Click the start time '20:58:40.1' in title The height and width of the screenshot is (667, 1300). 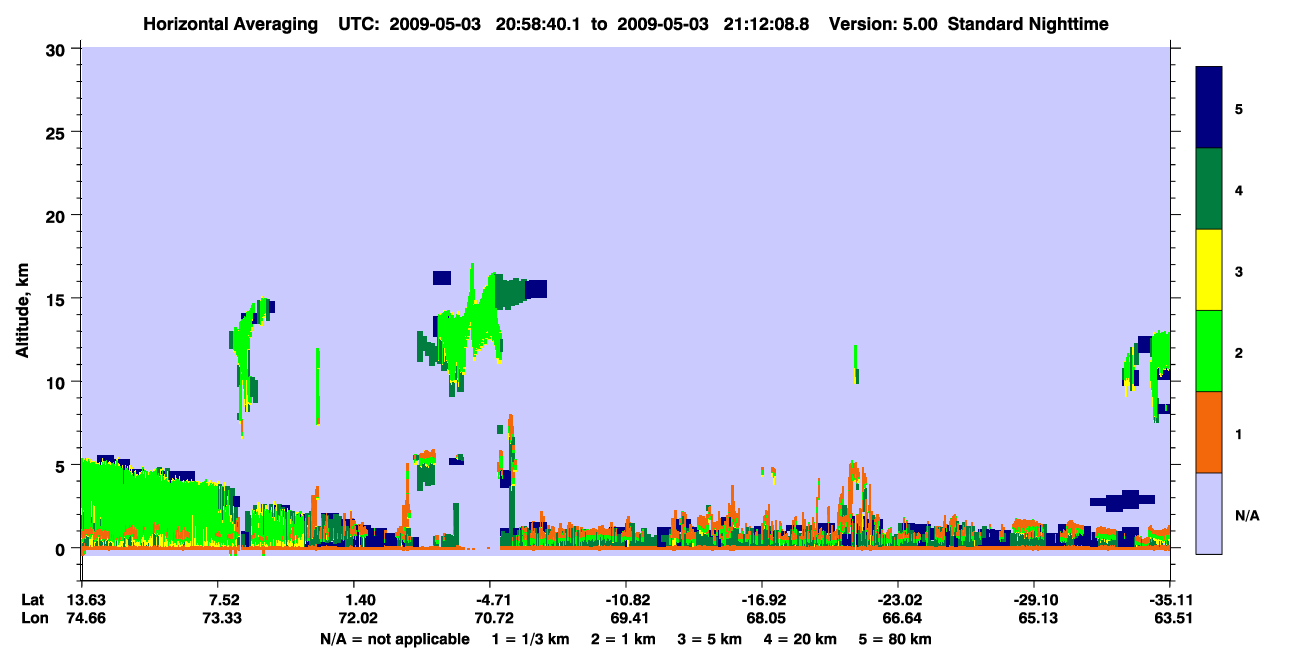[x=540, y=23]
